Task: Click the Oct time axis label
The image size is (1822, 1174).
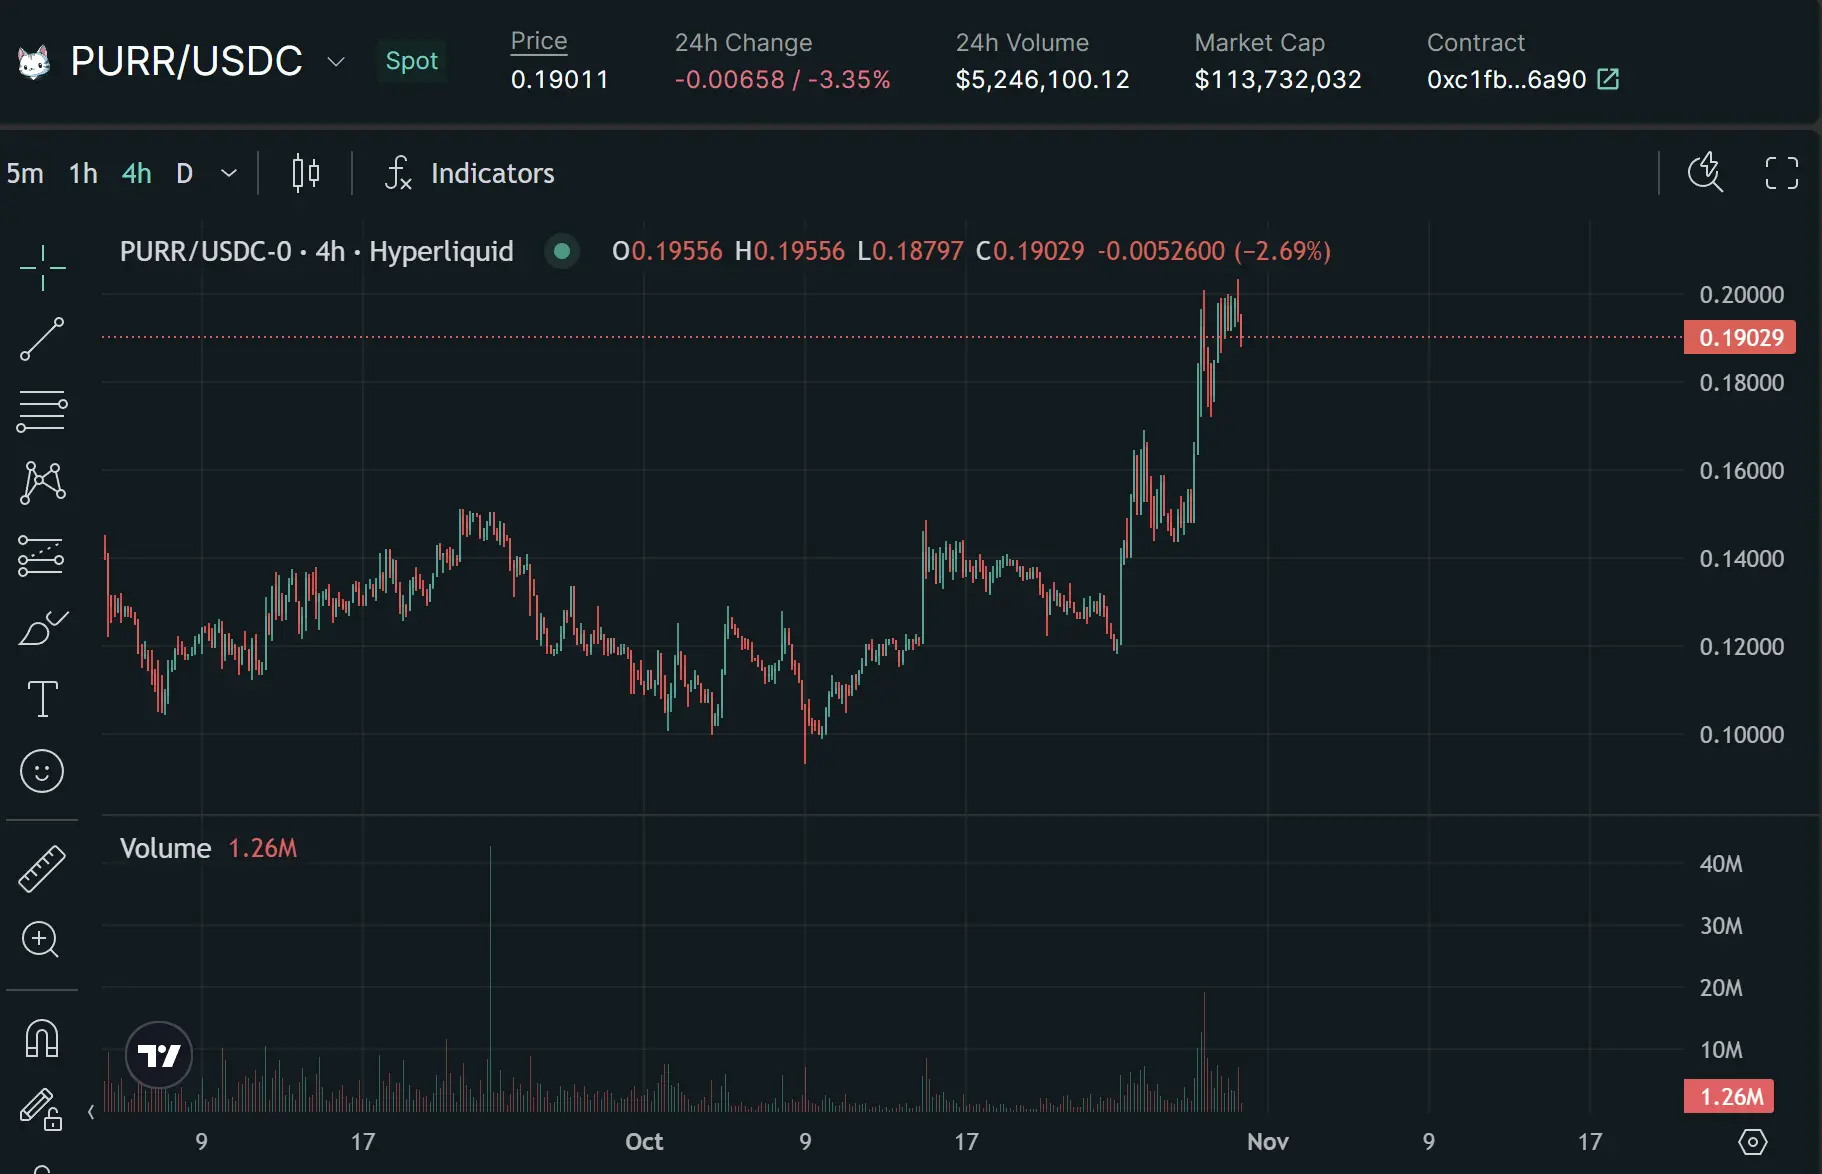Action: (x=644, y=1142)
